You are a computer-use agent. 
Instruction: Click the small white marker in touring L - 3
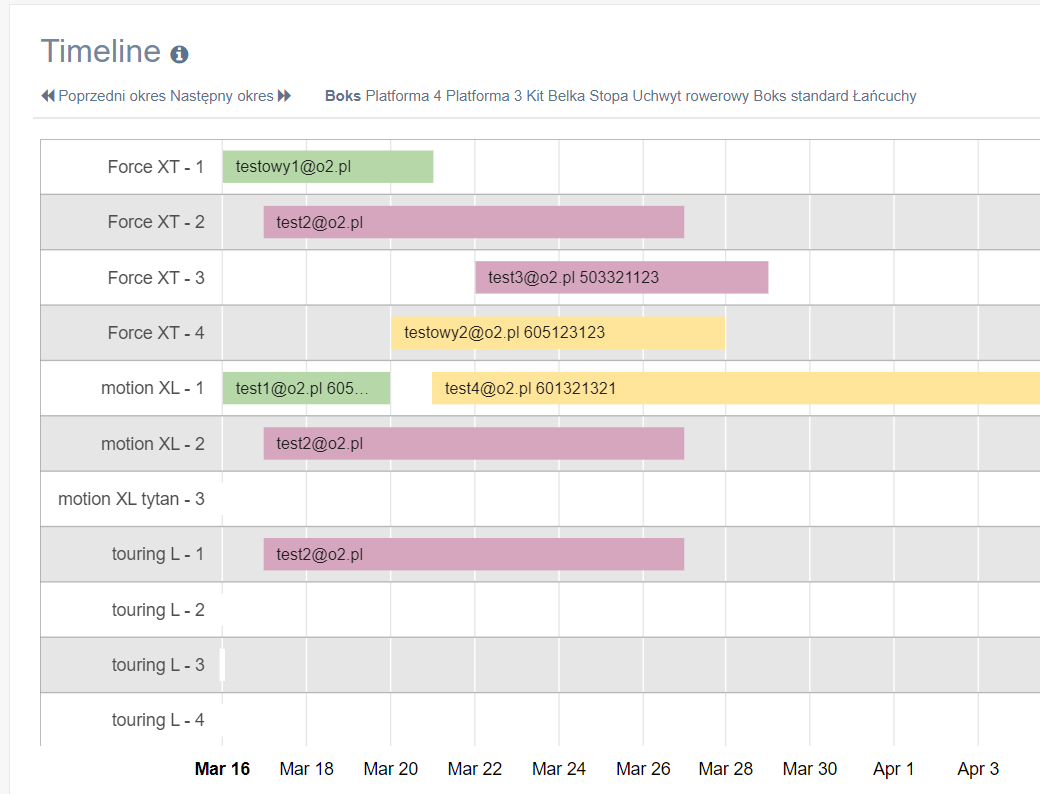[222, 665]
